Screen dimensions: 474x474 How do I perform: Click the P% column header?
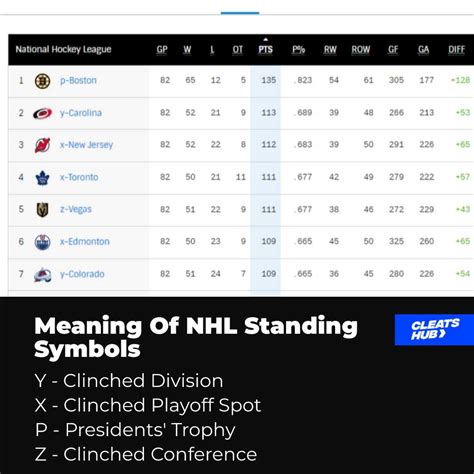click(299, 50)
